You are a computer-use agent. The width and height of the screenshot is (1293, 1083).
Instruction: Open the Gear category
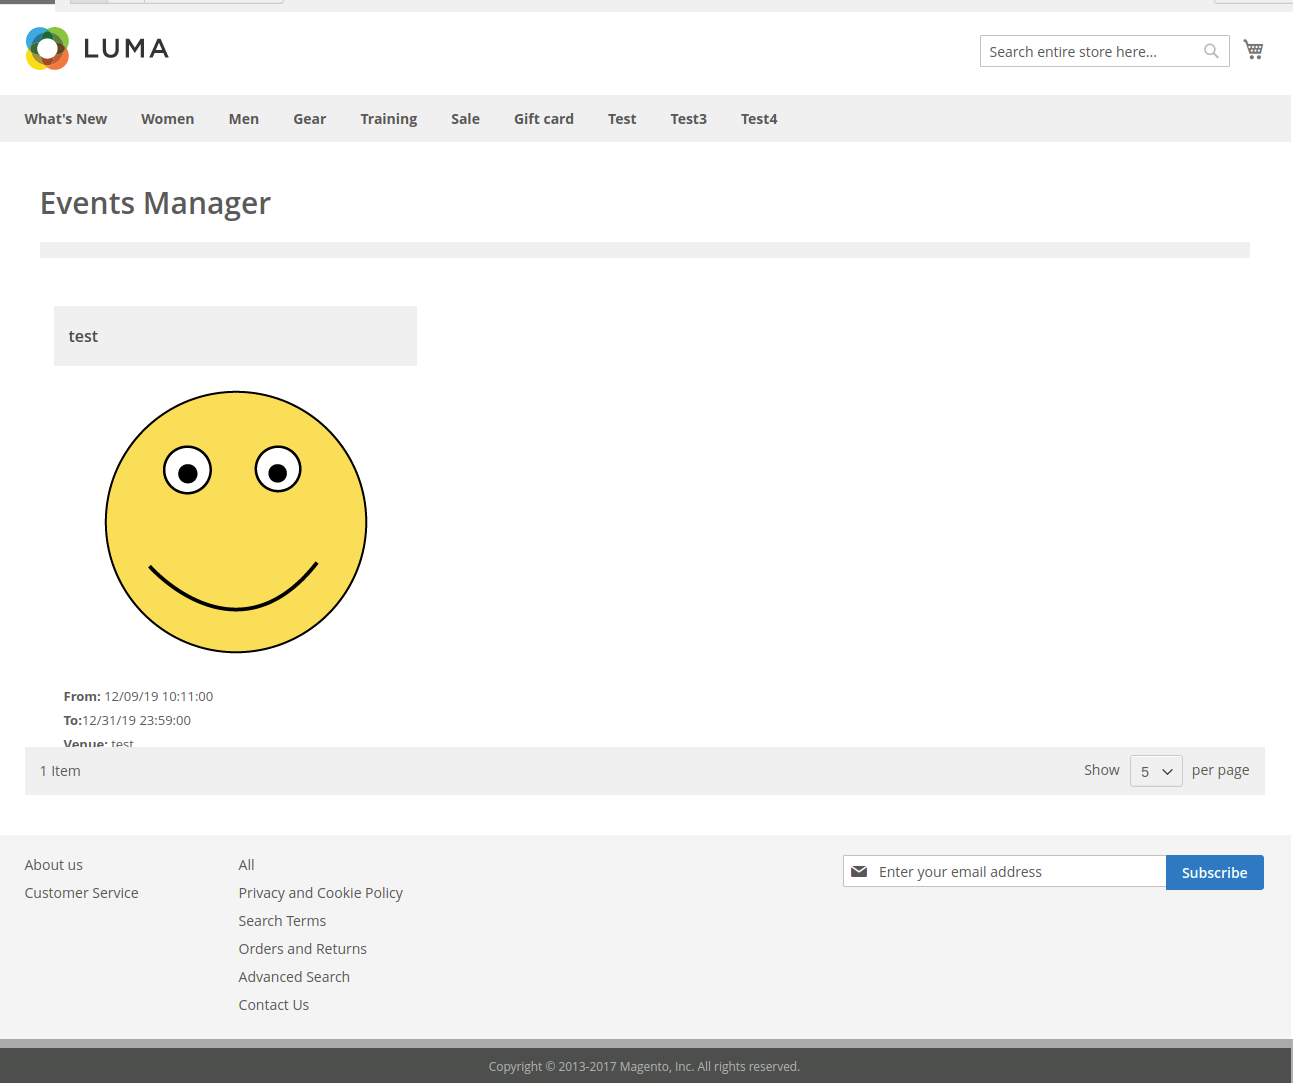309,119
